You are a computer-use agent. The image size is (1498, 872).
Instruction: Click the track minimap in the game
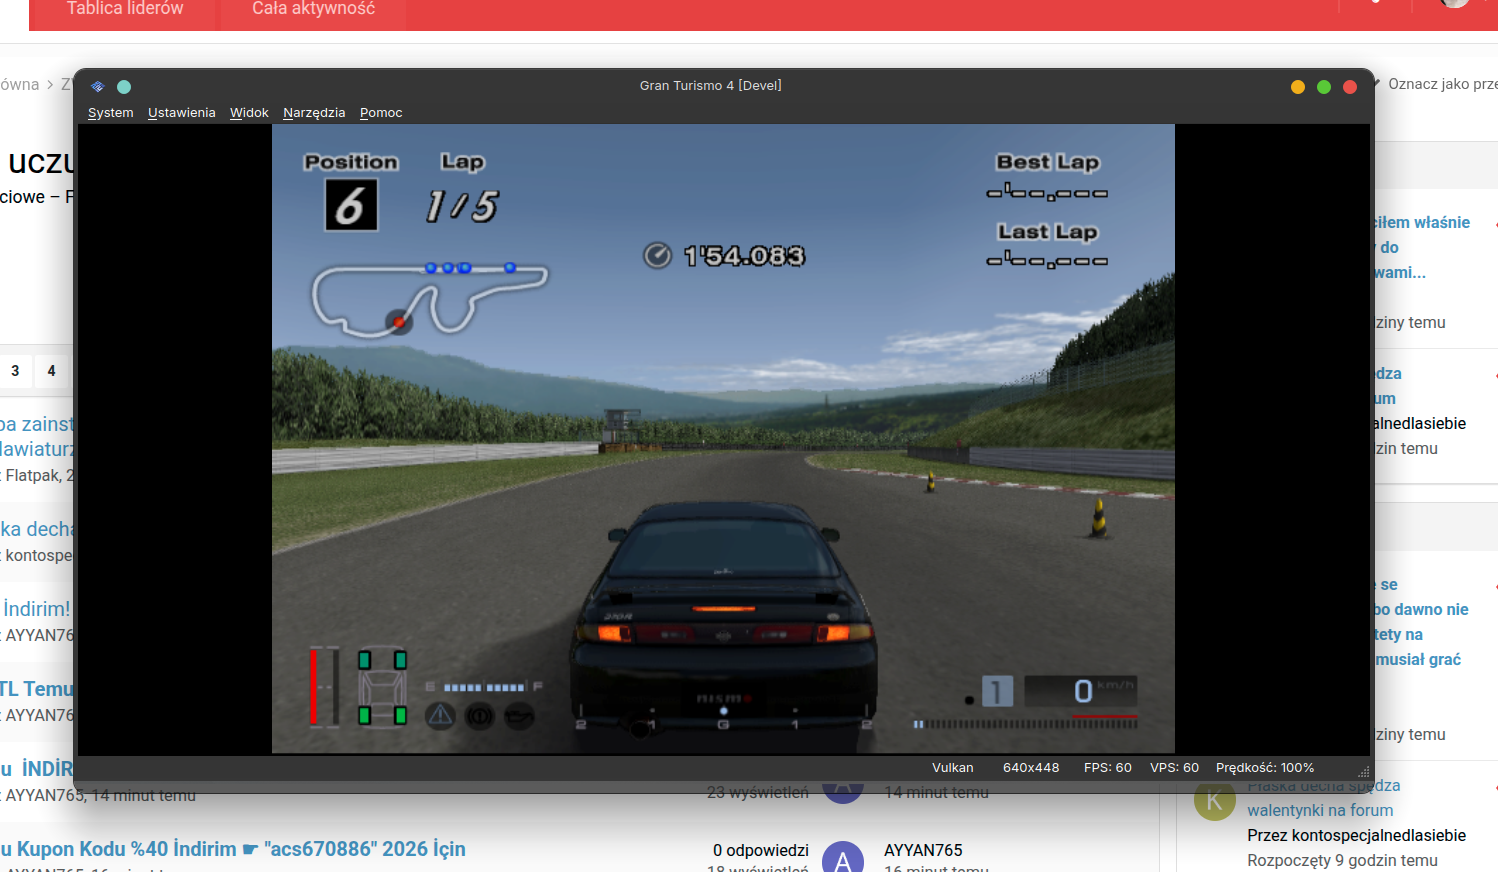tap(430, 298)
